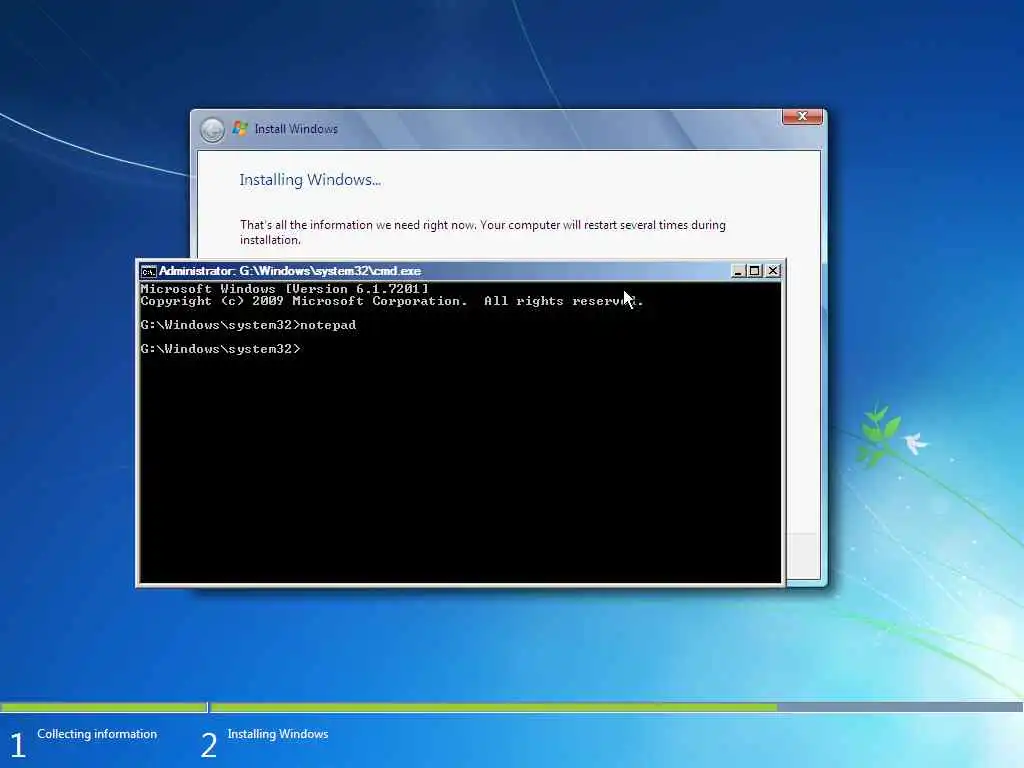Click the cmd.exe system menu icon
Image resolution: width=1024 pixels, height=768 pixels.
148,271
